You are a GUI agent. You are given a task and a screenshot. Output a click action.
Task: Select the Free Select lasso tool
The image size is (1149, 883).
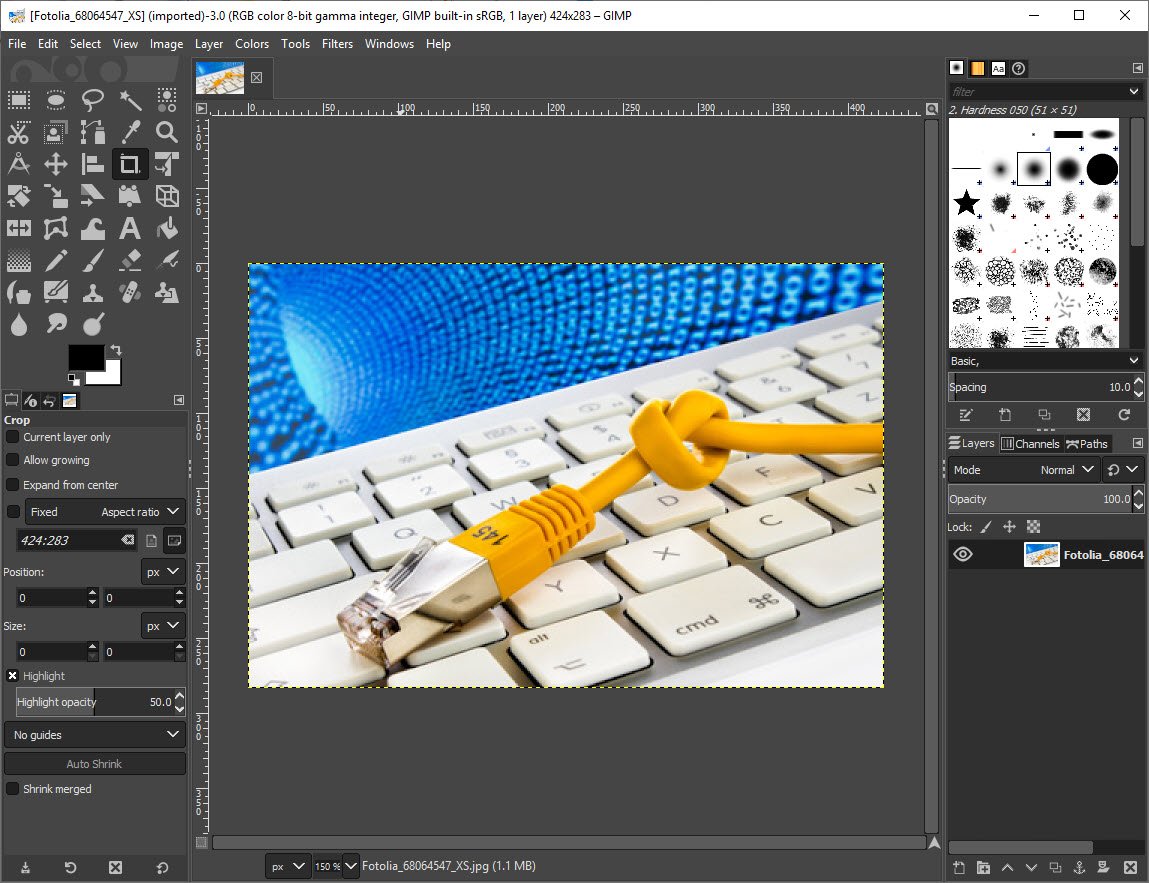(93, 99)
